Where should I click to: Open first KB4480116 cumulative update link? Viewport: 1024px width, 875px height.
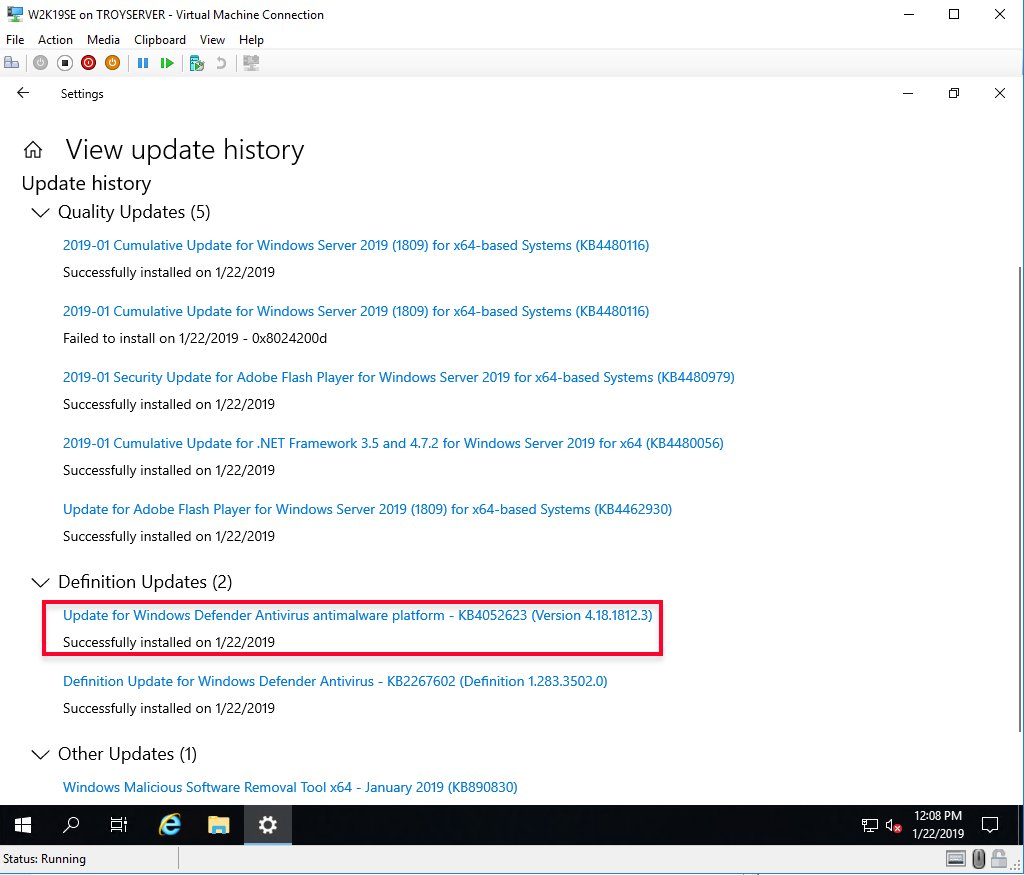[x=356, y=246]
